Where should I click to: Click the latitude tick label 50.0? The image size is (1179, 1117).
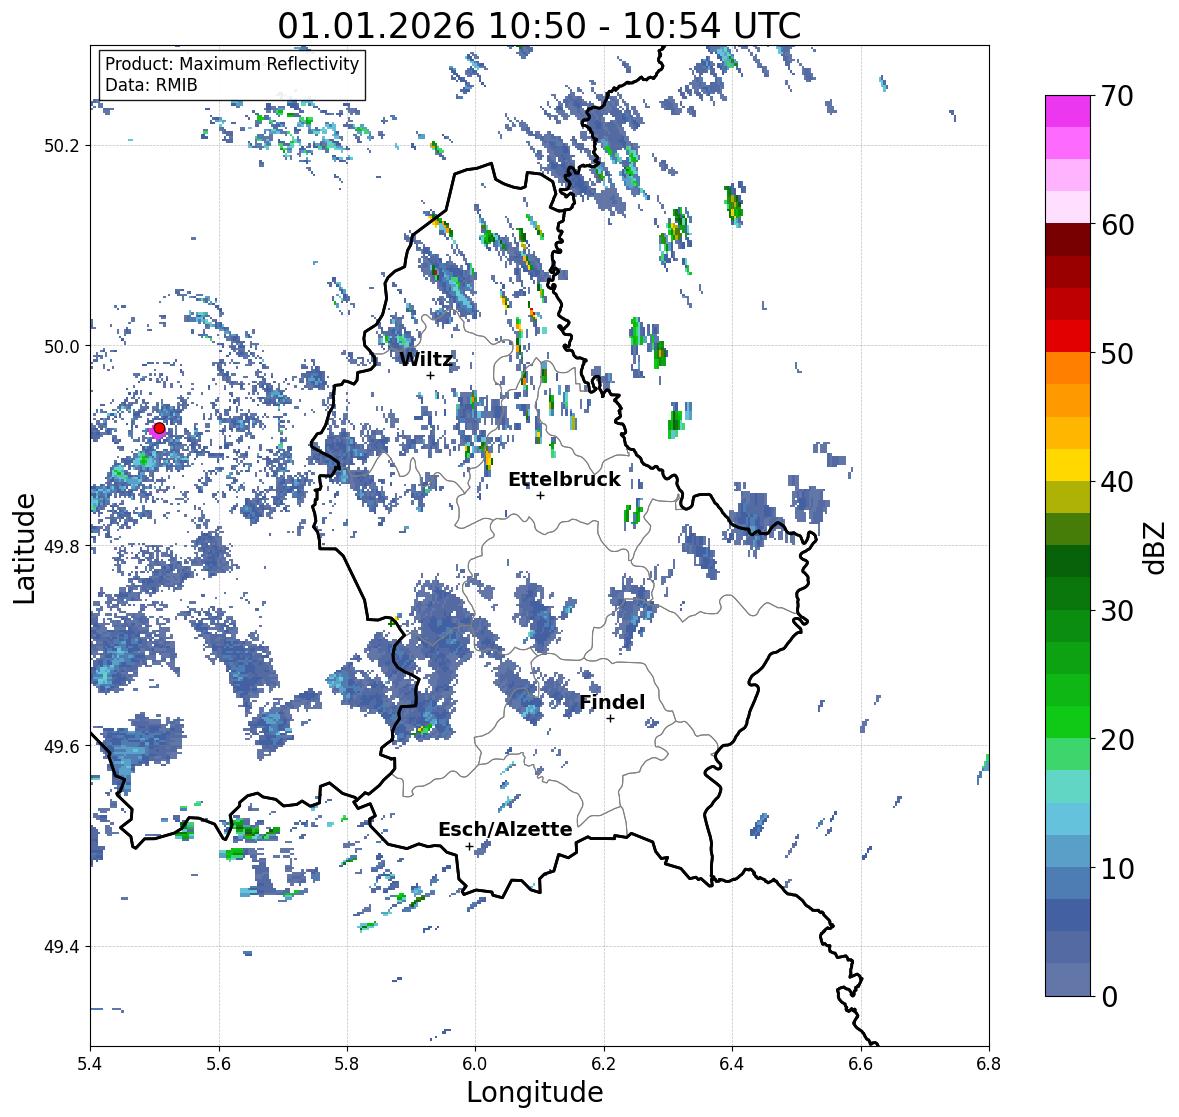tap(62, 347)
